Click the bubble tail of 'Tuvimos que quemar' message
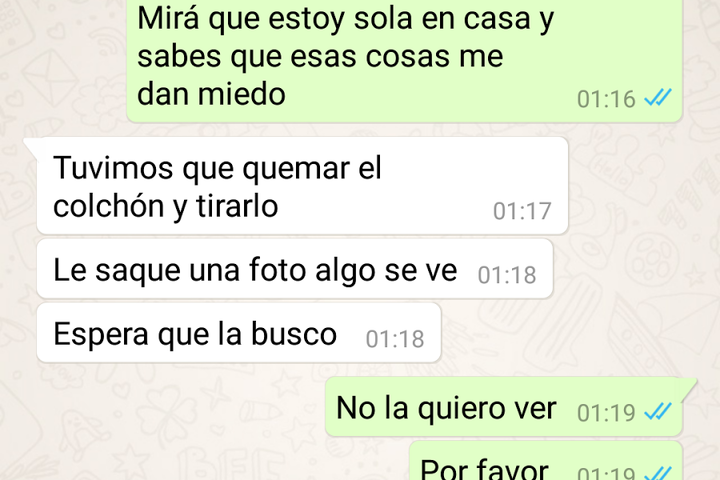 (30, 146)
